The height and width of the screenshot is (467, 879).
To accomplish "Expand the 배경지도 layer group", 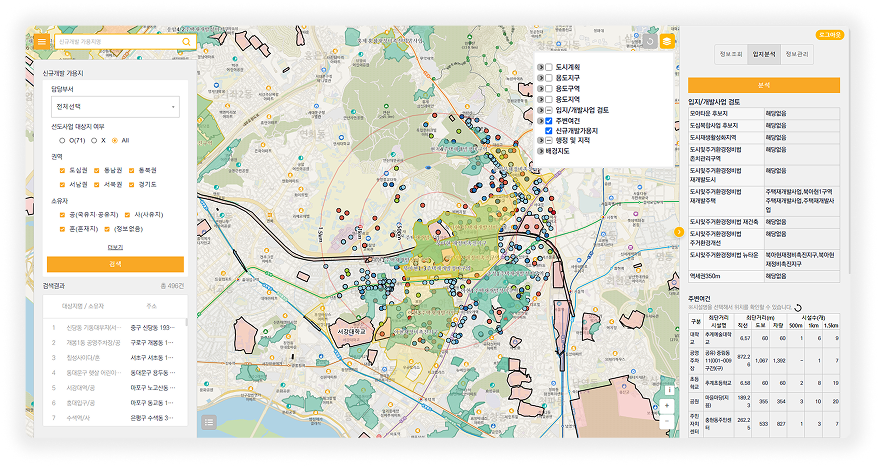I will [540, 152].
